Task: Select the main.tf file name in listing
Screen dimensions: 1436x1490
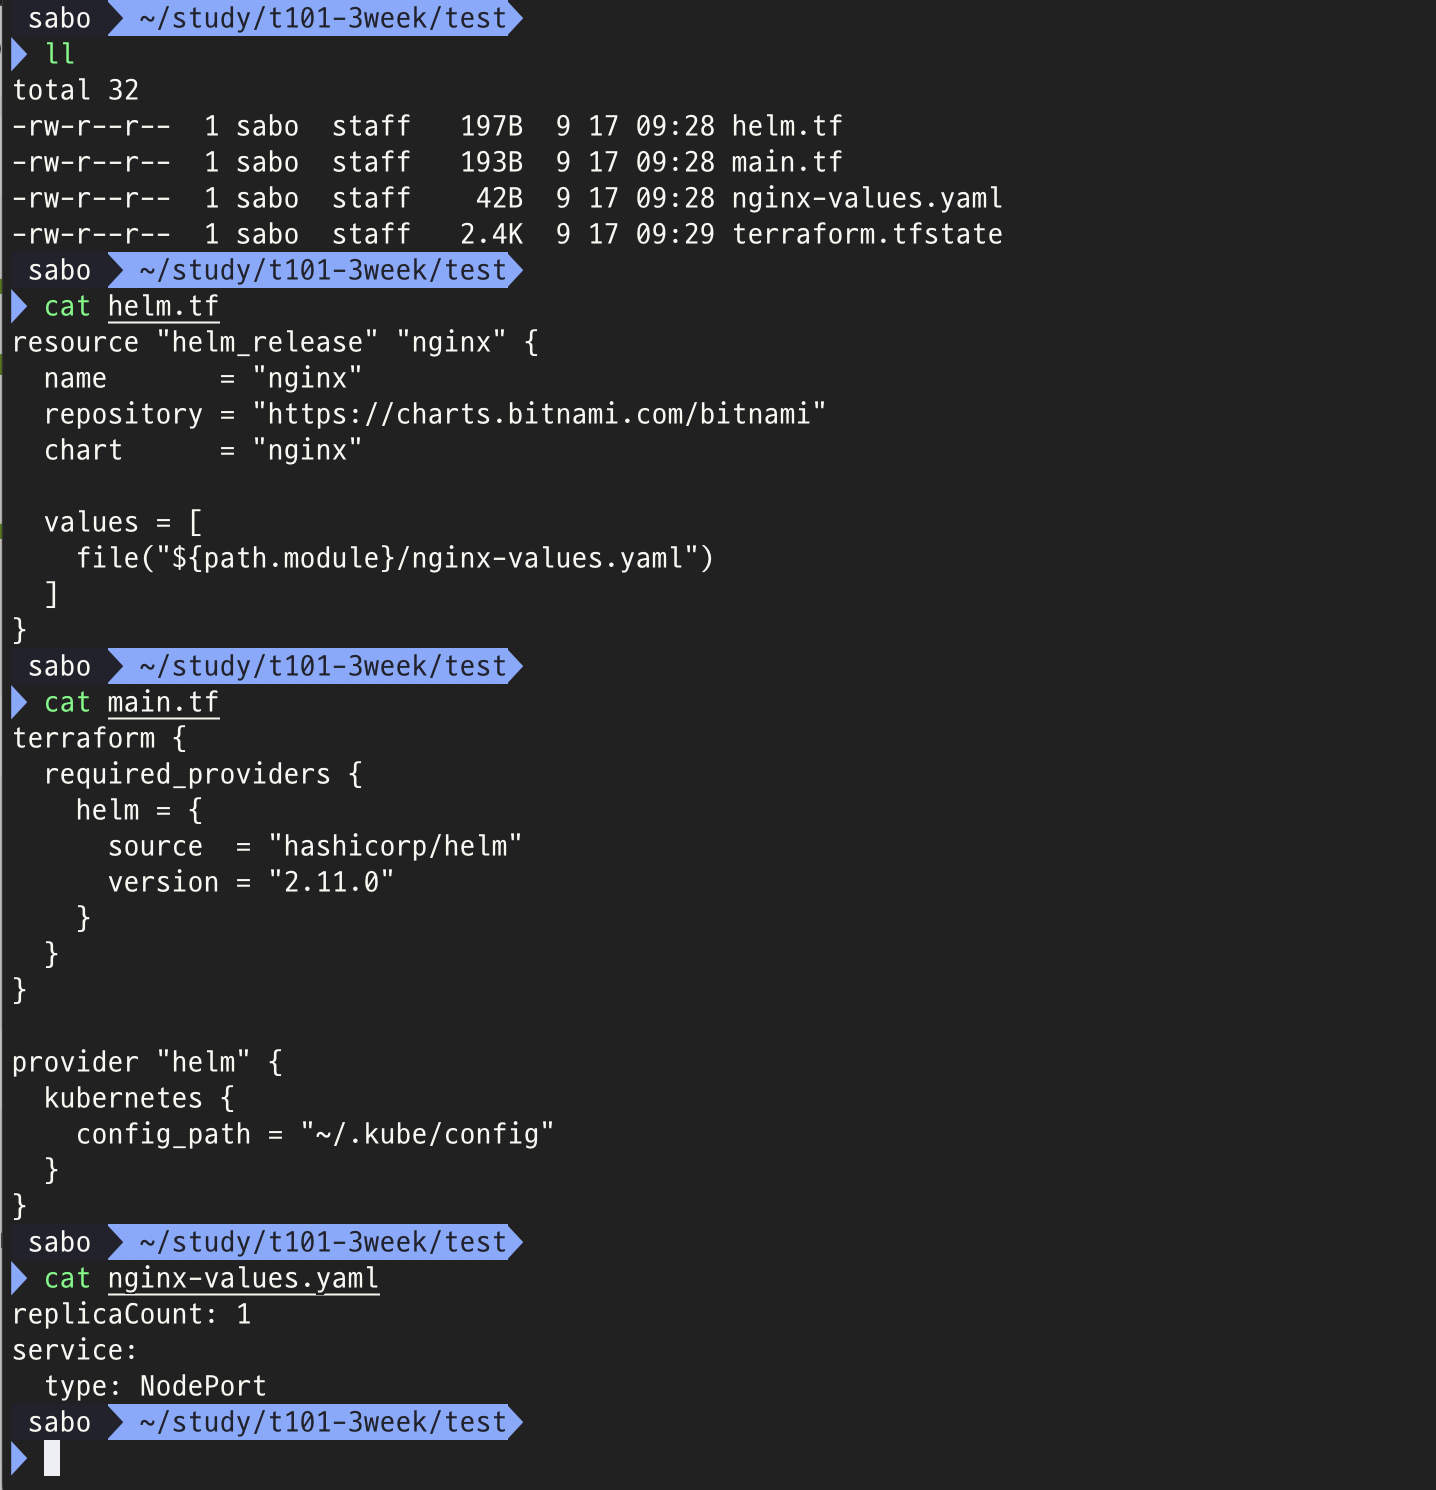Action: [x=787, y=162]
